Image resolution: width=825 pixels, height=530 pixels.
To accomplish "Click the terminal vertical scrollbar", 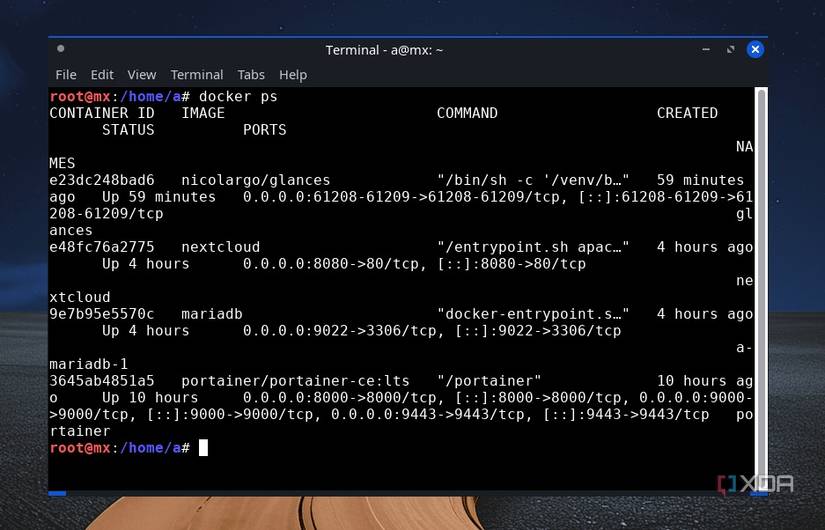I will pyautogui.click(x=761, y=289).
